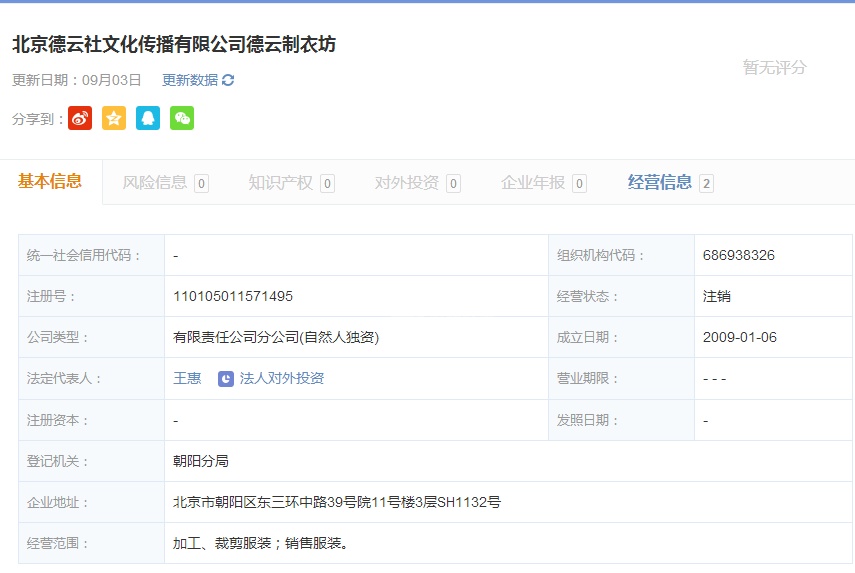Open the 经营信息 tab
855x573 pixels.
[660, 182]
